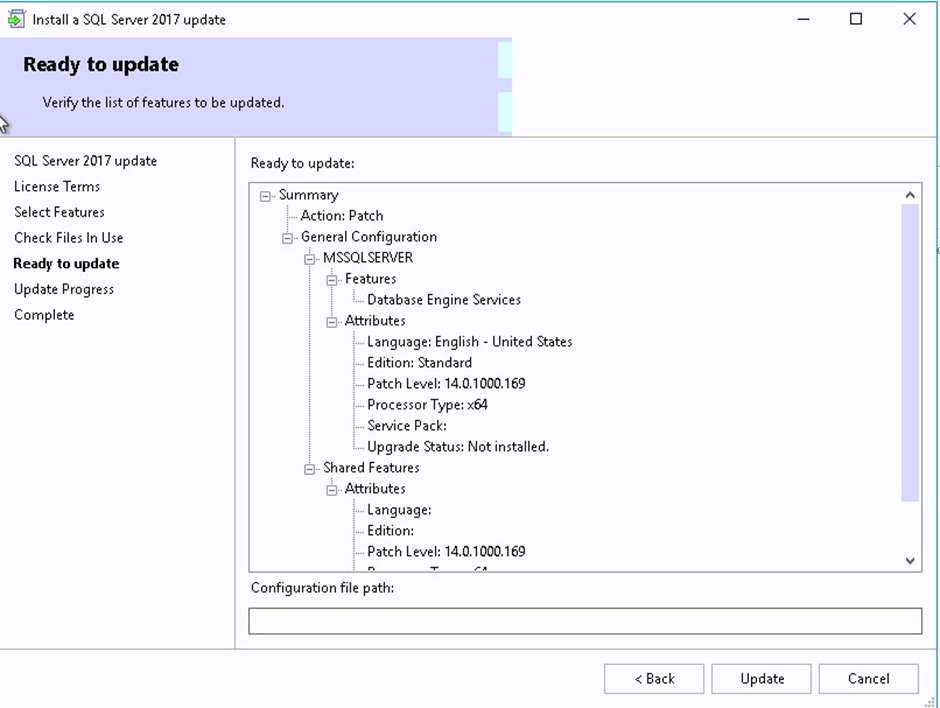This screenshot has width=940, height=708.
Task: Collapse the General Configuration node
Action: point(288,238)
